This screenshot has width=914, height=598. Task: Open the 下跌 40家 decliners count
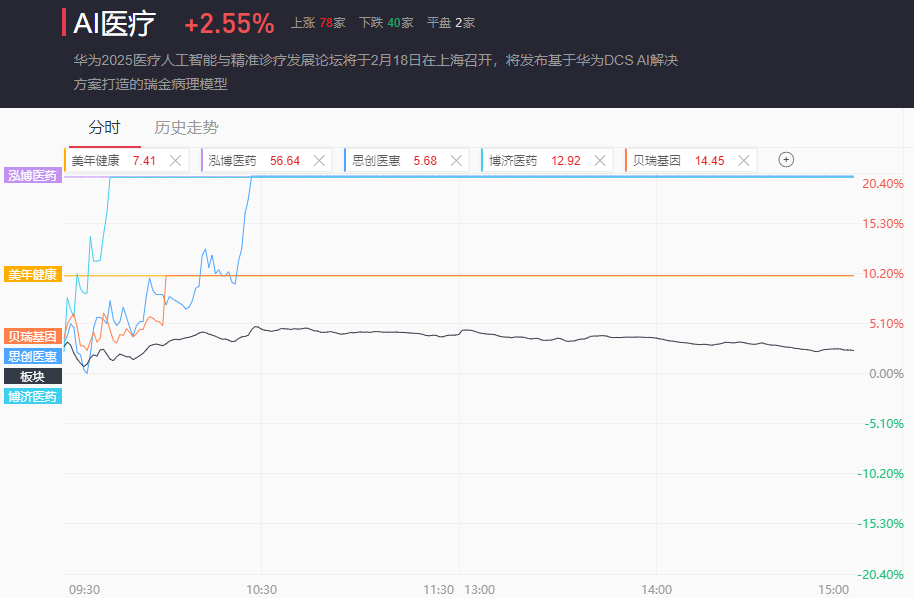click(x=385, y=22)
